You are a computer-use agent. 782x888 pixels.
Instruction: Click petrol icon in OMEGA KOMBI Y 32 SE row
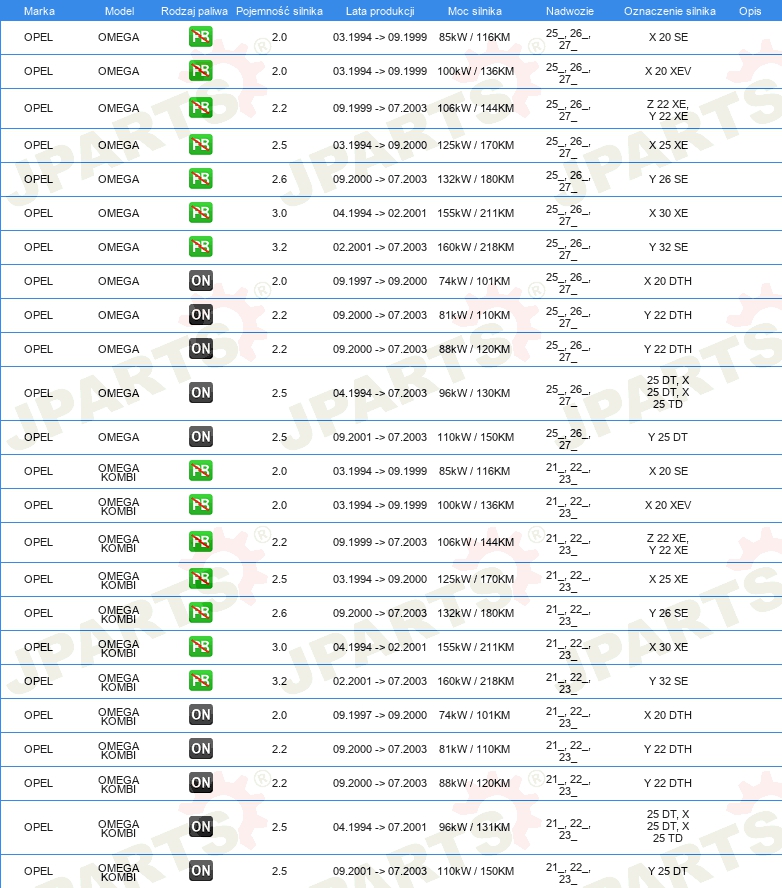click(200, 681)
